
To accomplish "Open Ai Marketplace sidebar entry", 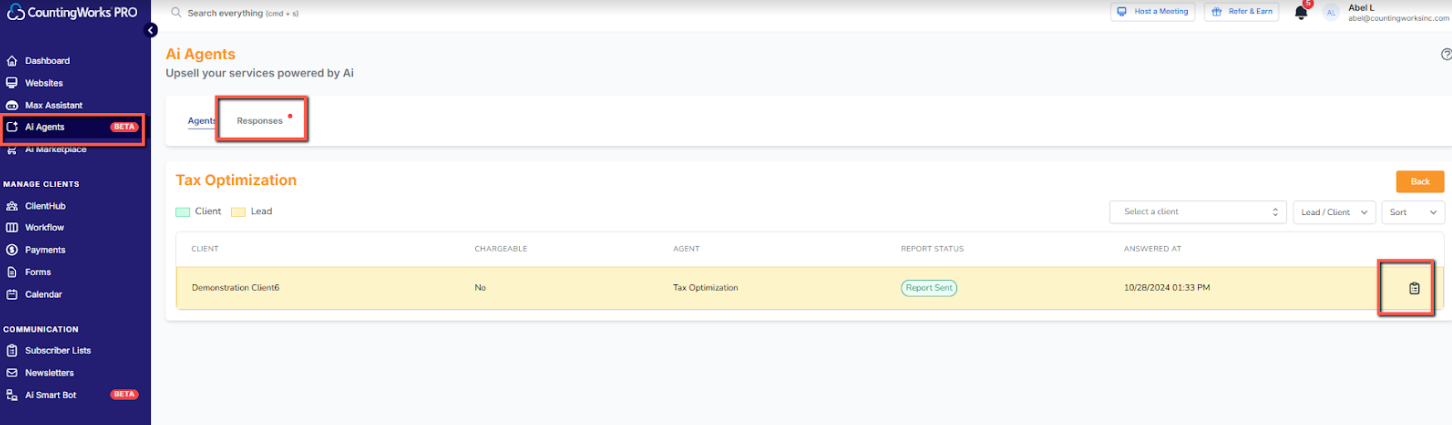I will 56,149.
